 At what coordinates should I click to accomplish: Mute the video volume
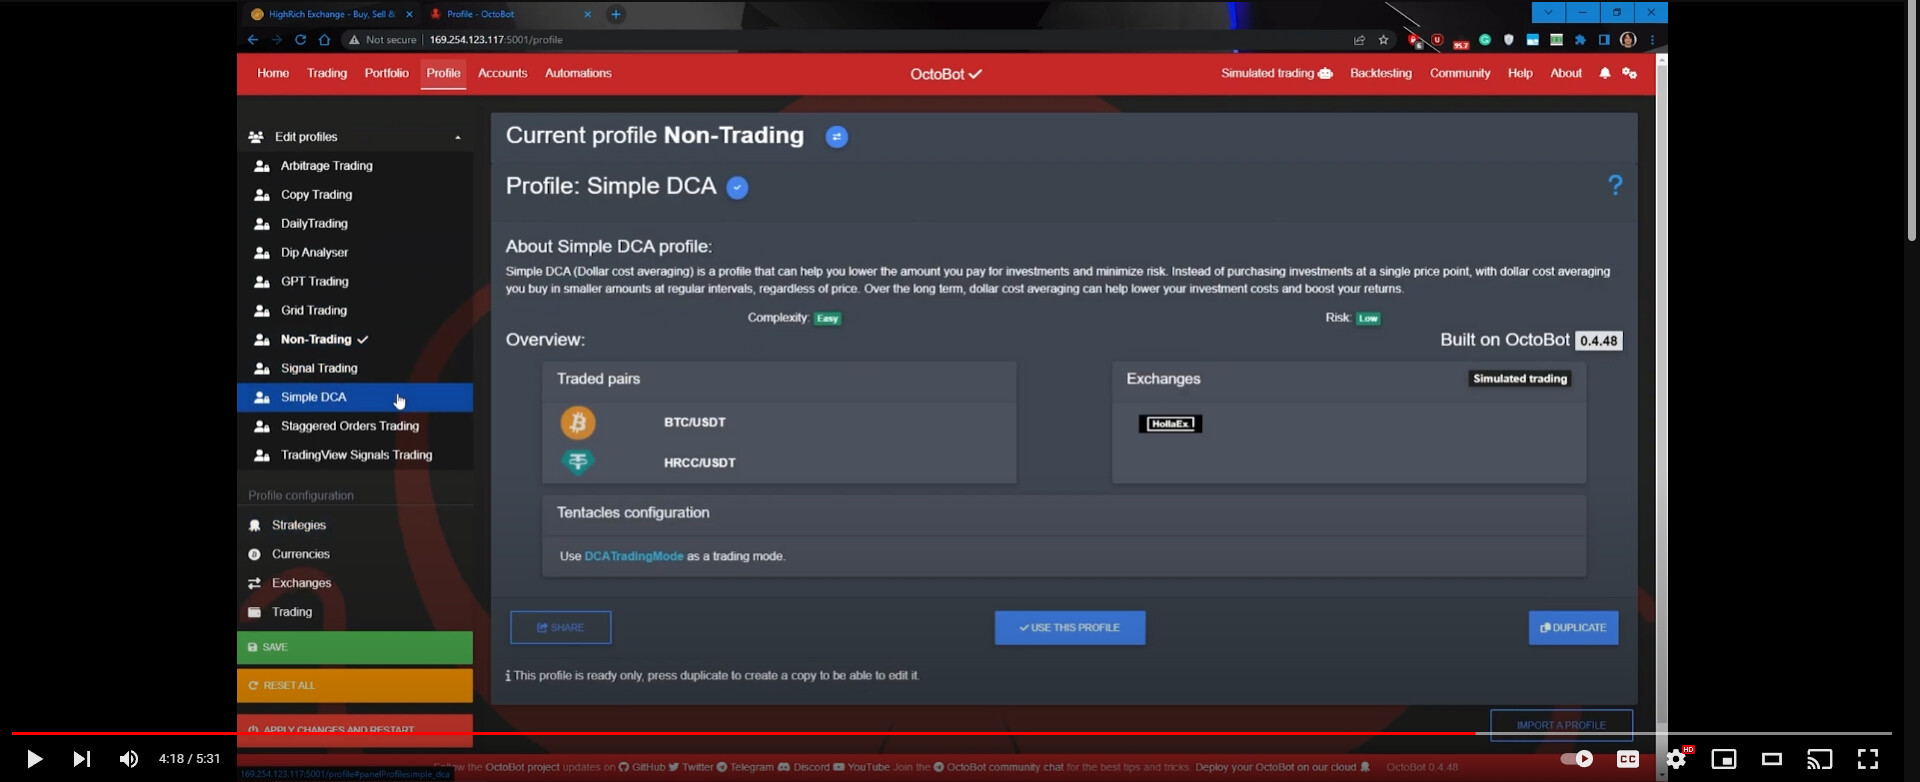(x=129, y=759)
